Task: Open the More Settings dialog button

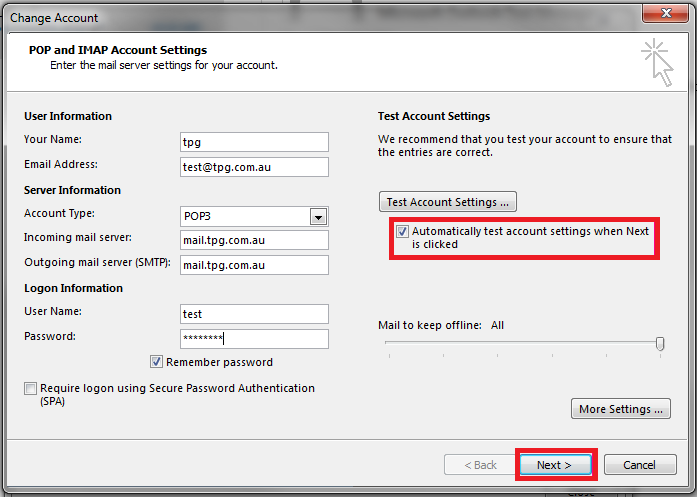Action: click(x=621, y=409)
